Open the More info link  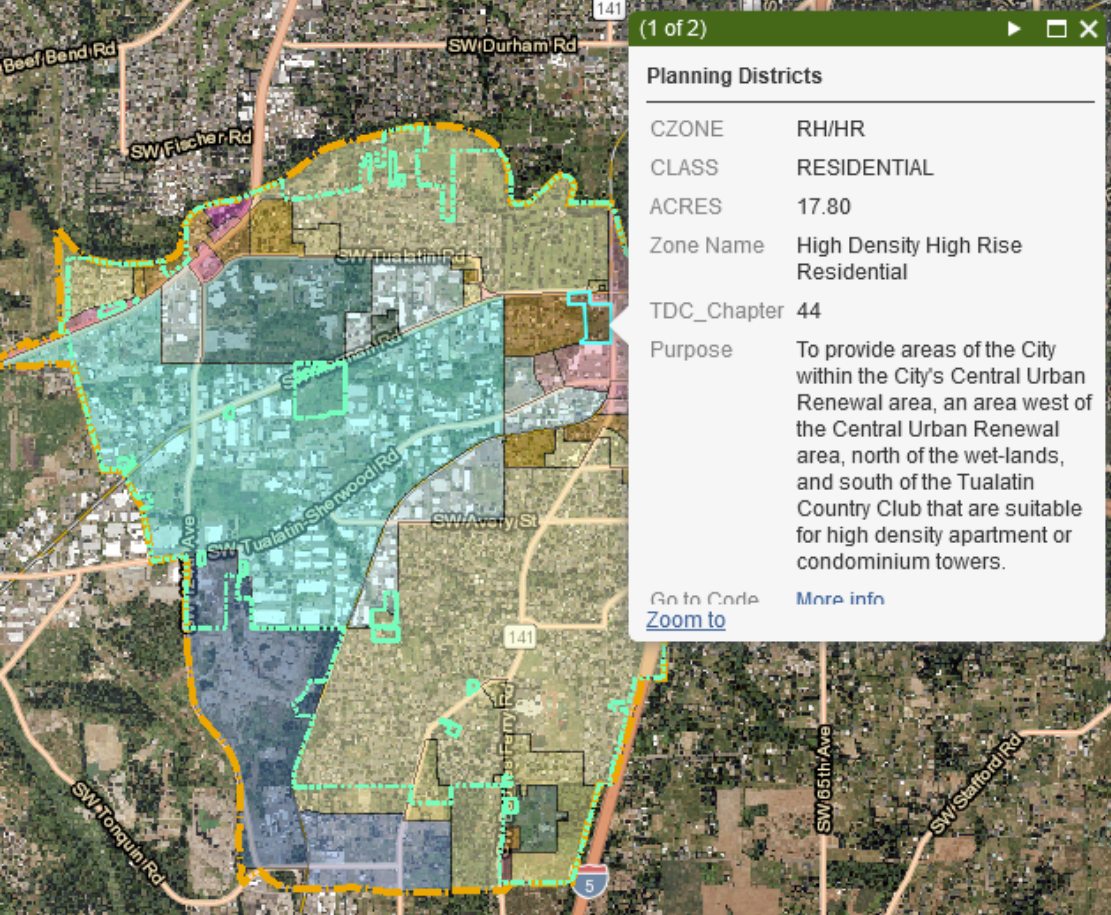840,599
